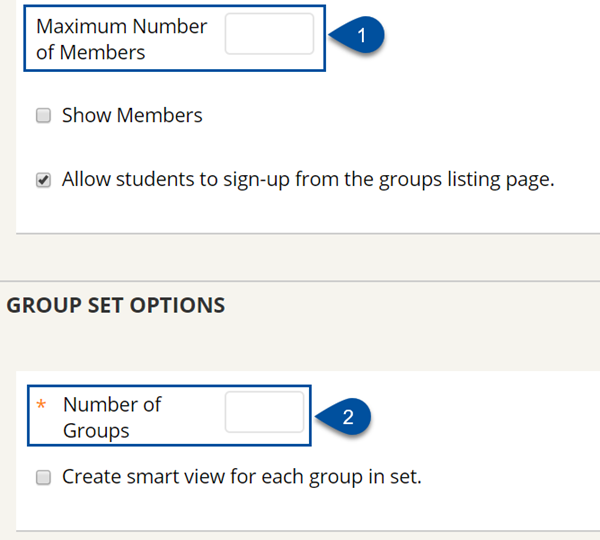
Task: Click the word "Members" in Maximum Number label
Action: coord(102,52)
